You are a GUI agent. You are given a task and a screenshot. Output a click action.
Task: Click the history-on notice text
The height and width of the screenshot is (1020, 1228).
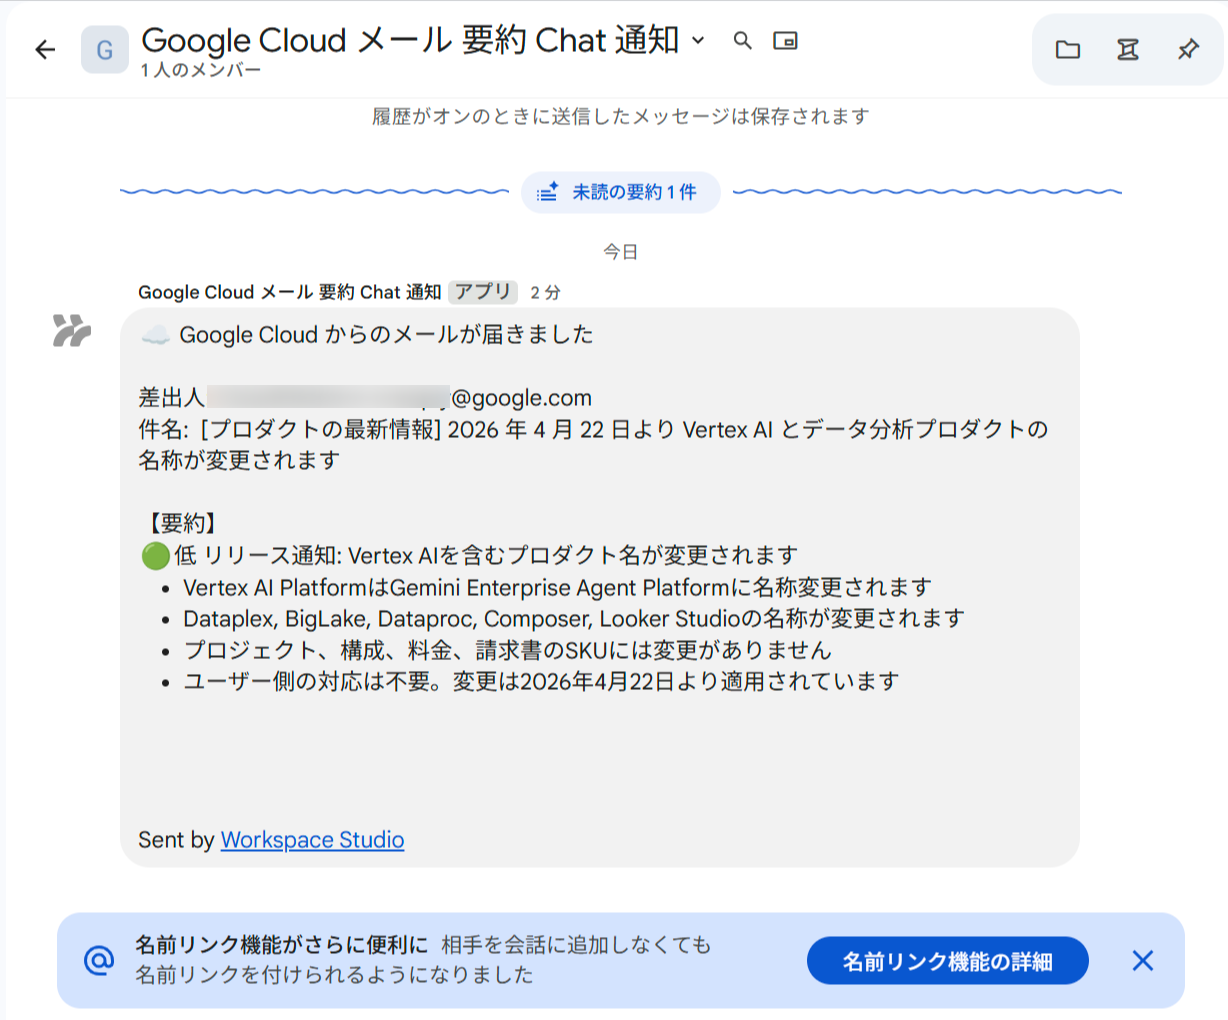pos(620,116)
